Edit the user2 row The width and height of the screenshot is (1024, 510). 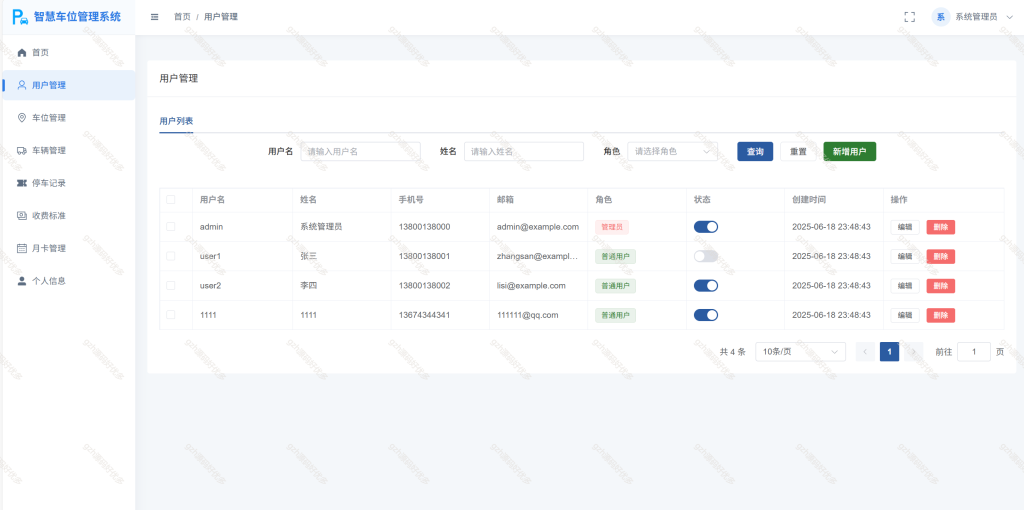tap(905, 286)
